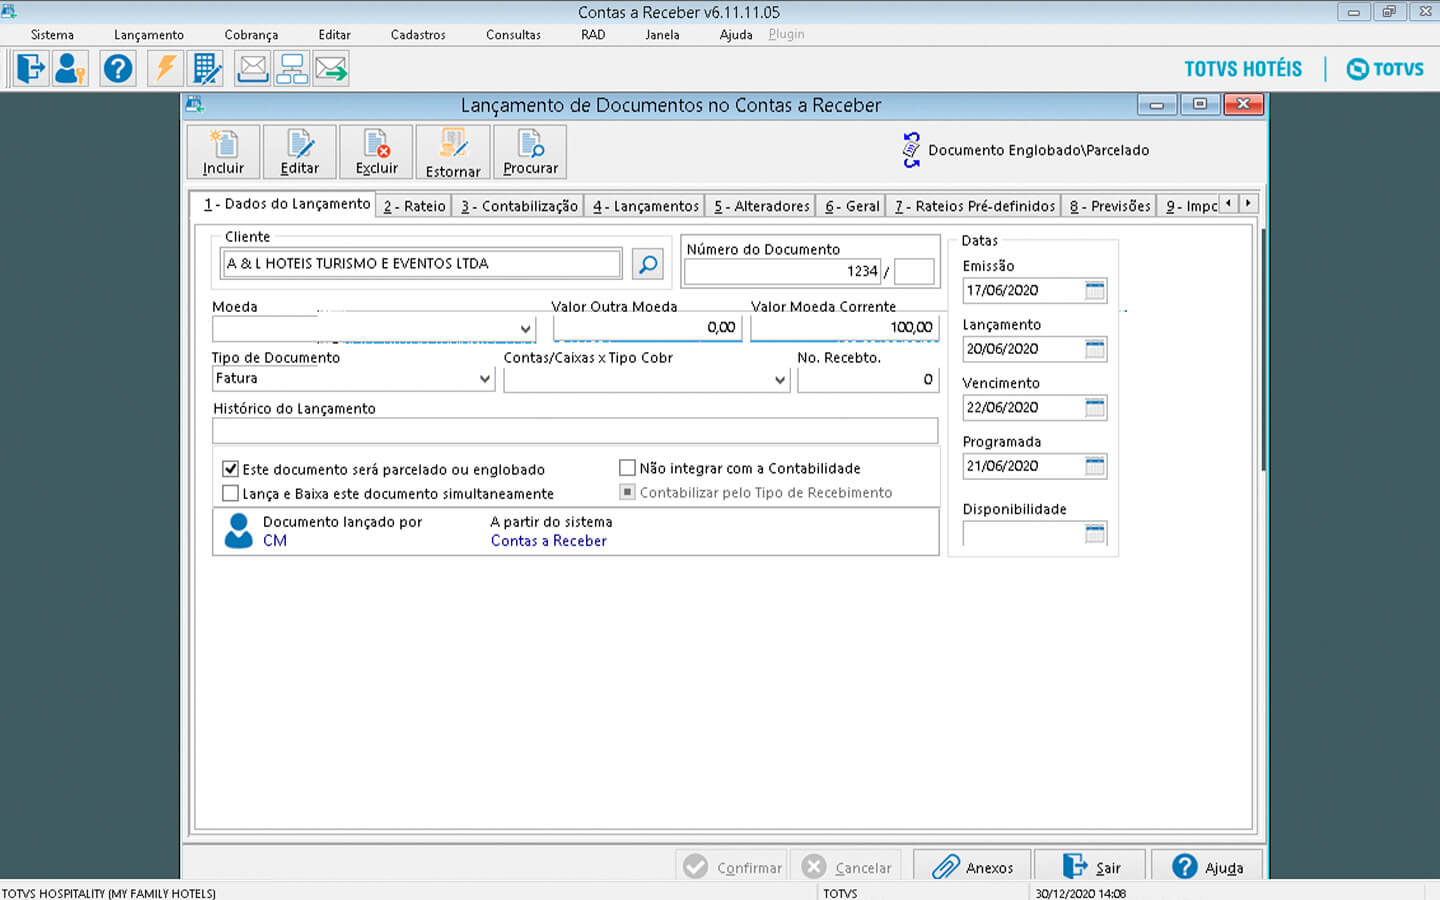Expand the Moeda dropdown
Screen dimensions: 1440x900
pyautogui.click(x=525, y=329)
